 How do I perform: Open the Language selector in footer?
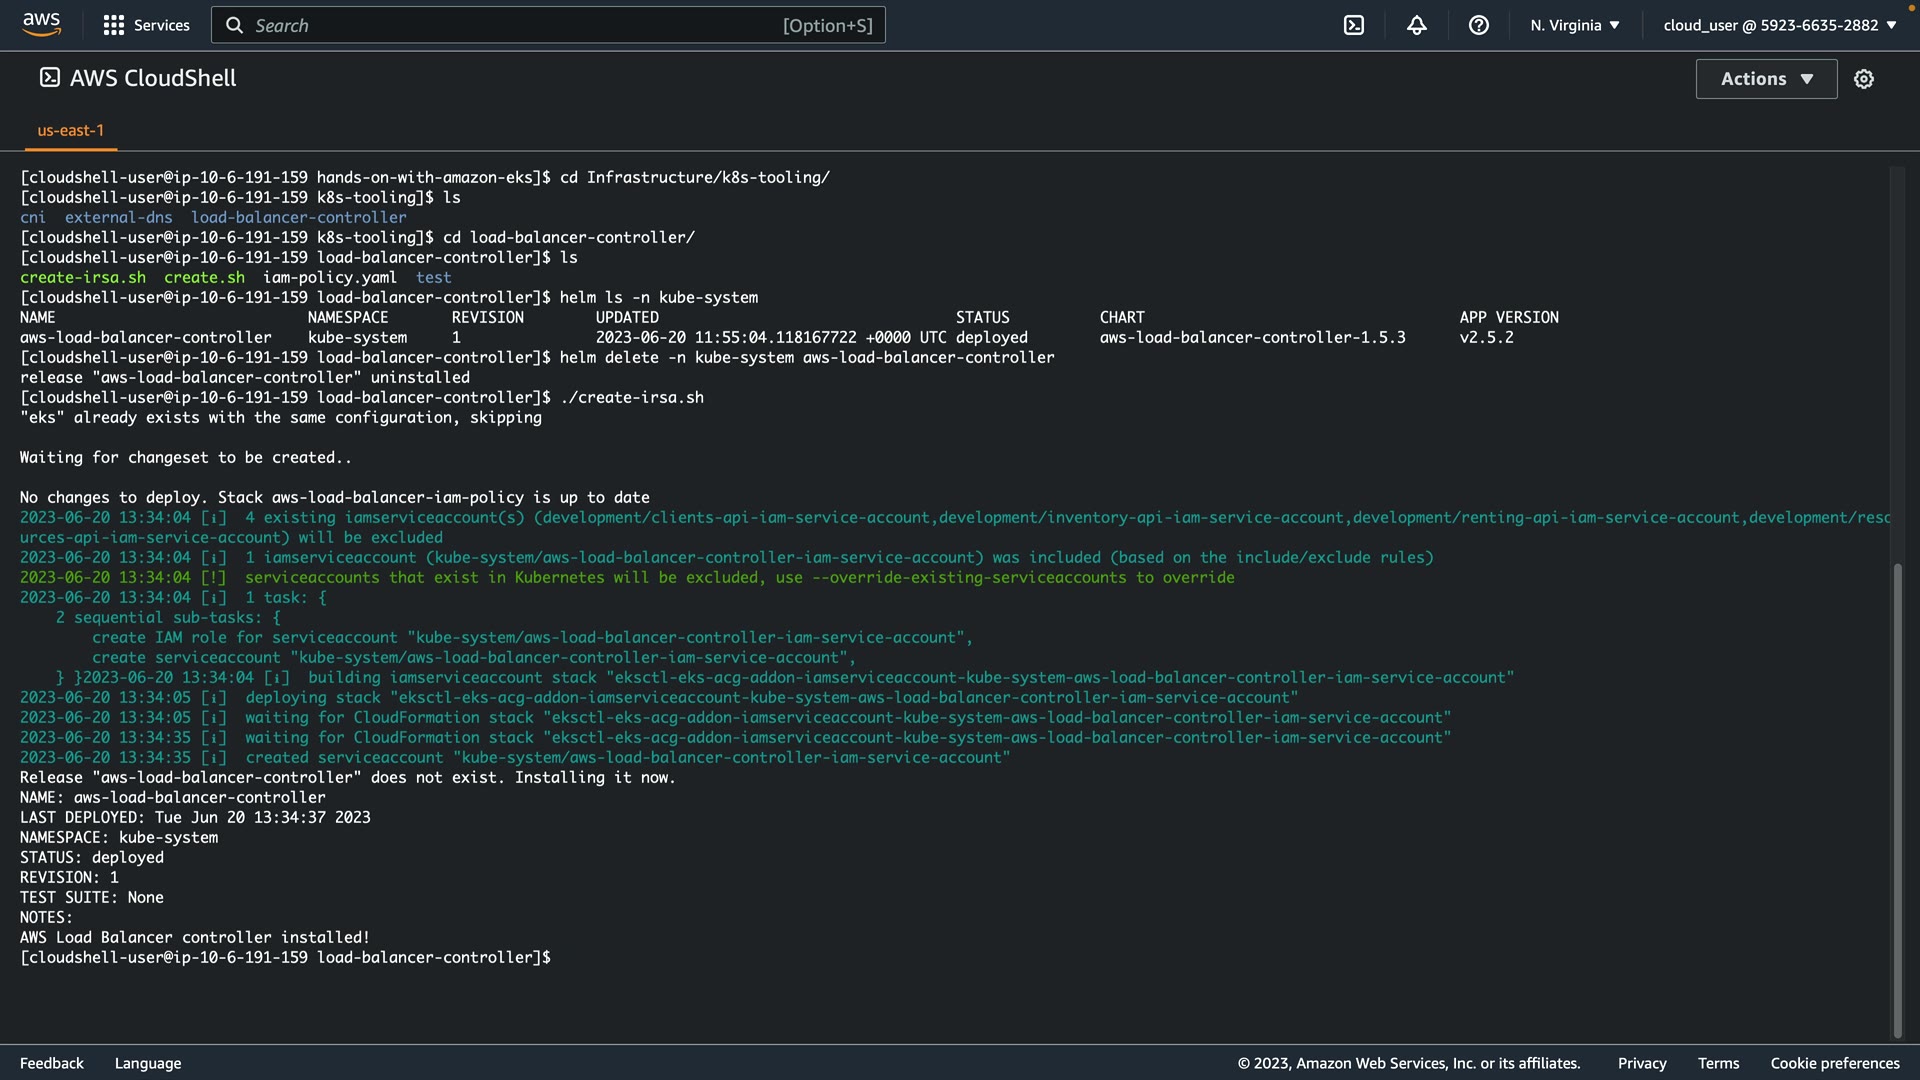[147, 1063]
